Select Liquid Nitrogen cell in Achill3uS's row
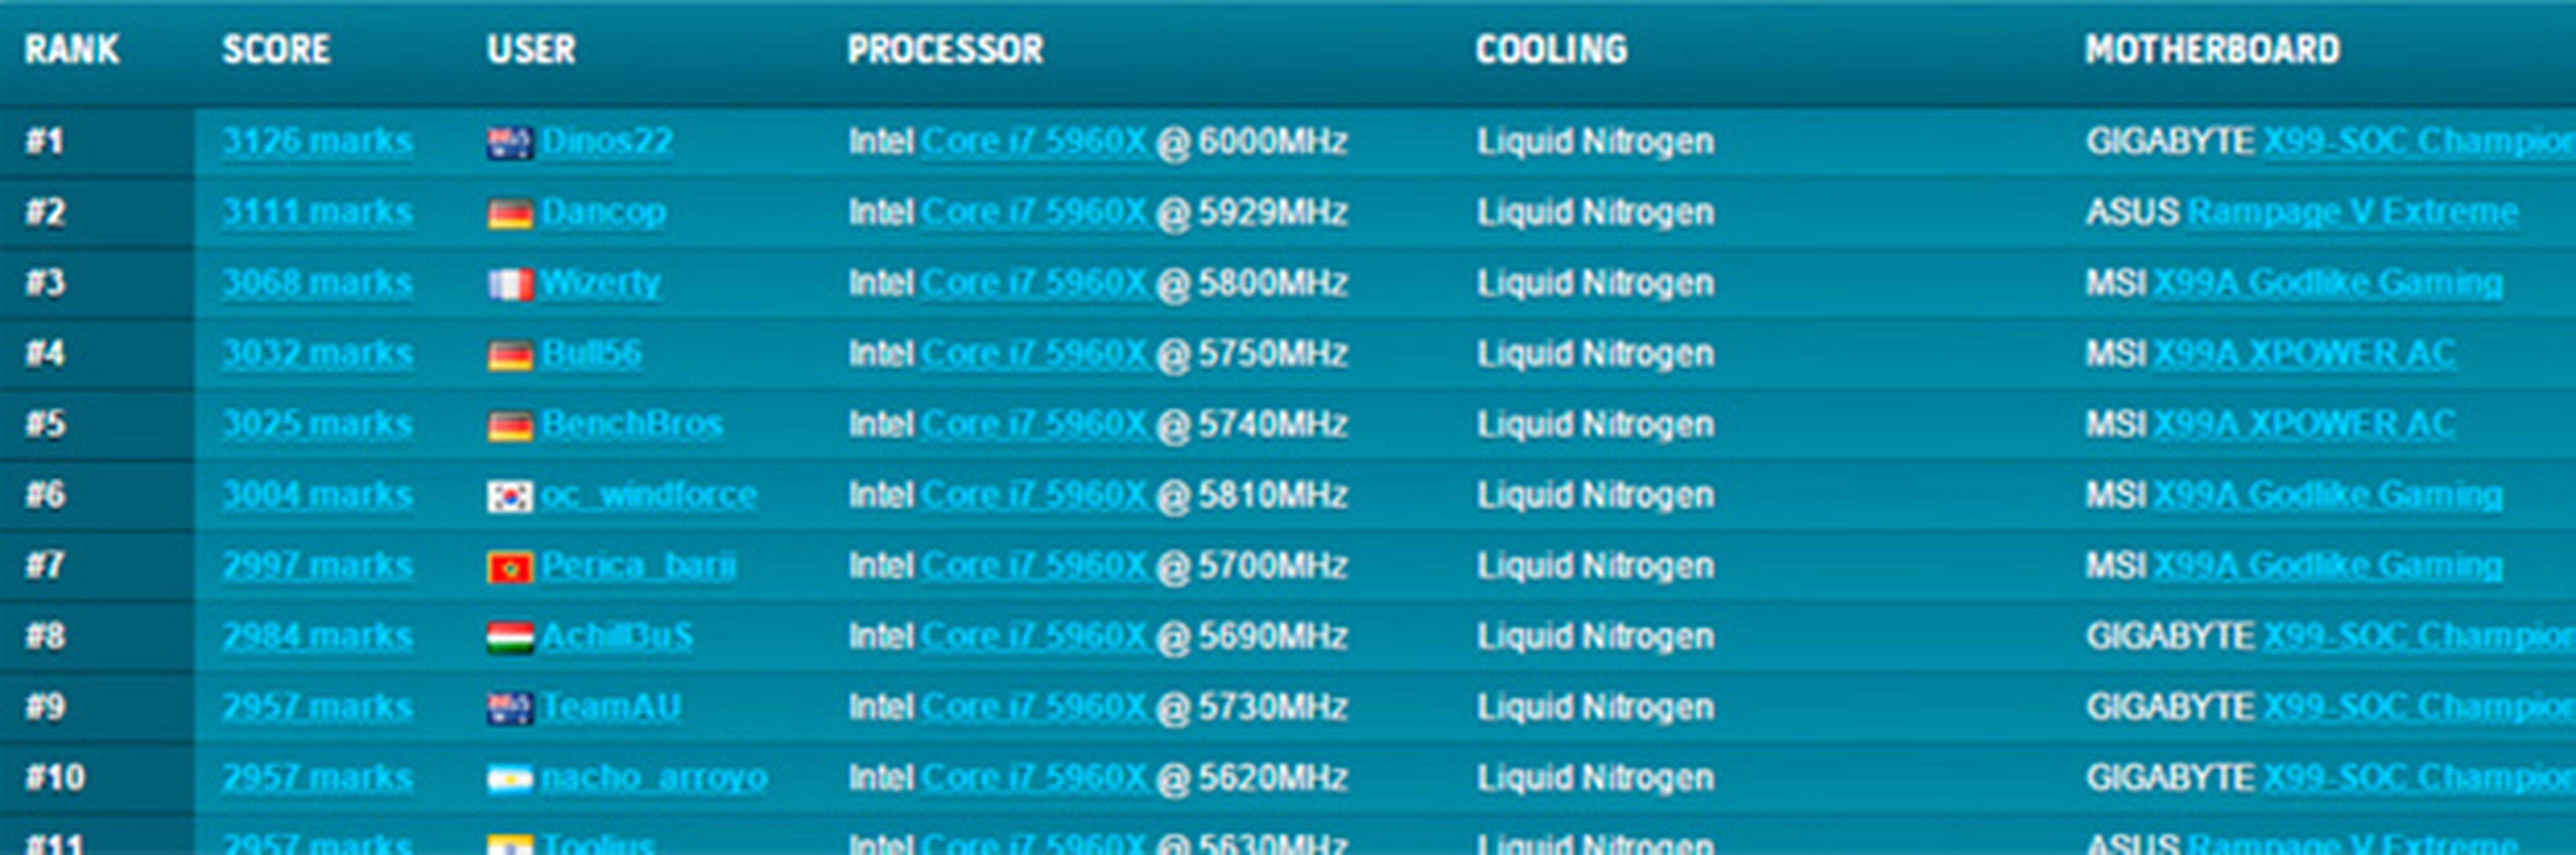Screen dimensions: 2576x855 point(1595,636)
